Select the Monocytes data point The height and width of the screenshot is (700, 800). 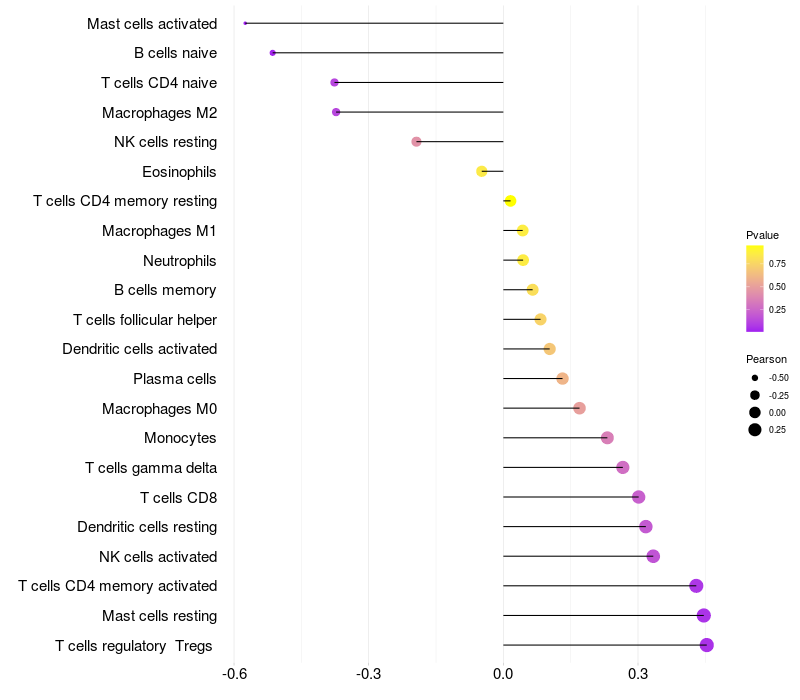coord(607,438)
